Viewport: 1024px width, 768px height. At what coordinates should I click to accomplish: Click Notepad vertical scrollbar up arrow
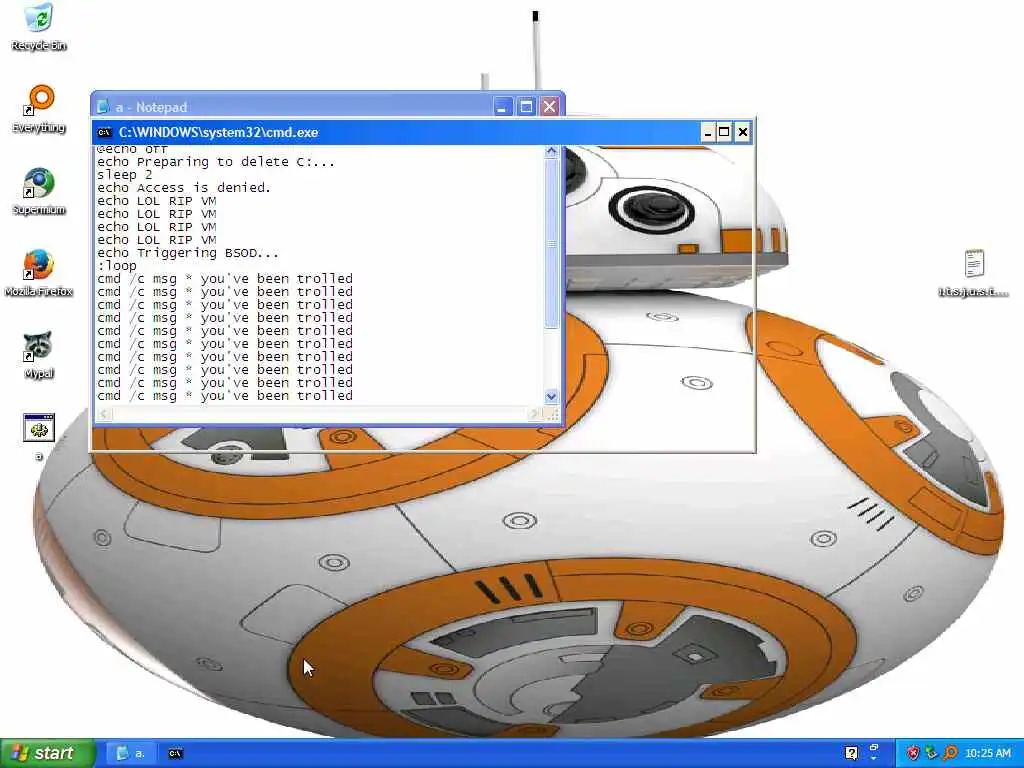(x=551, y=152)
